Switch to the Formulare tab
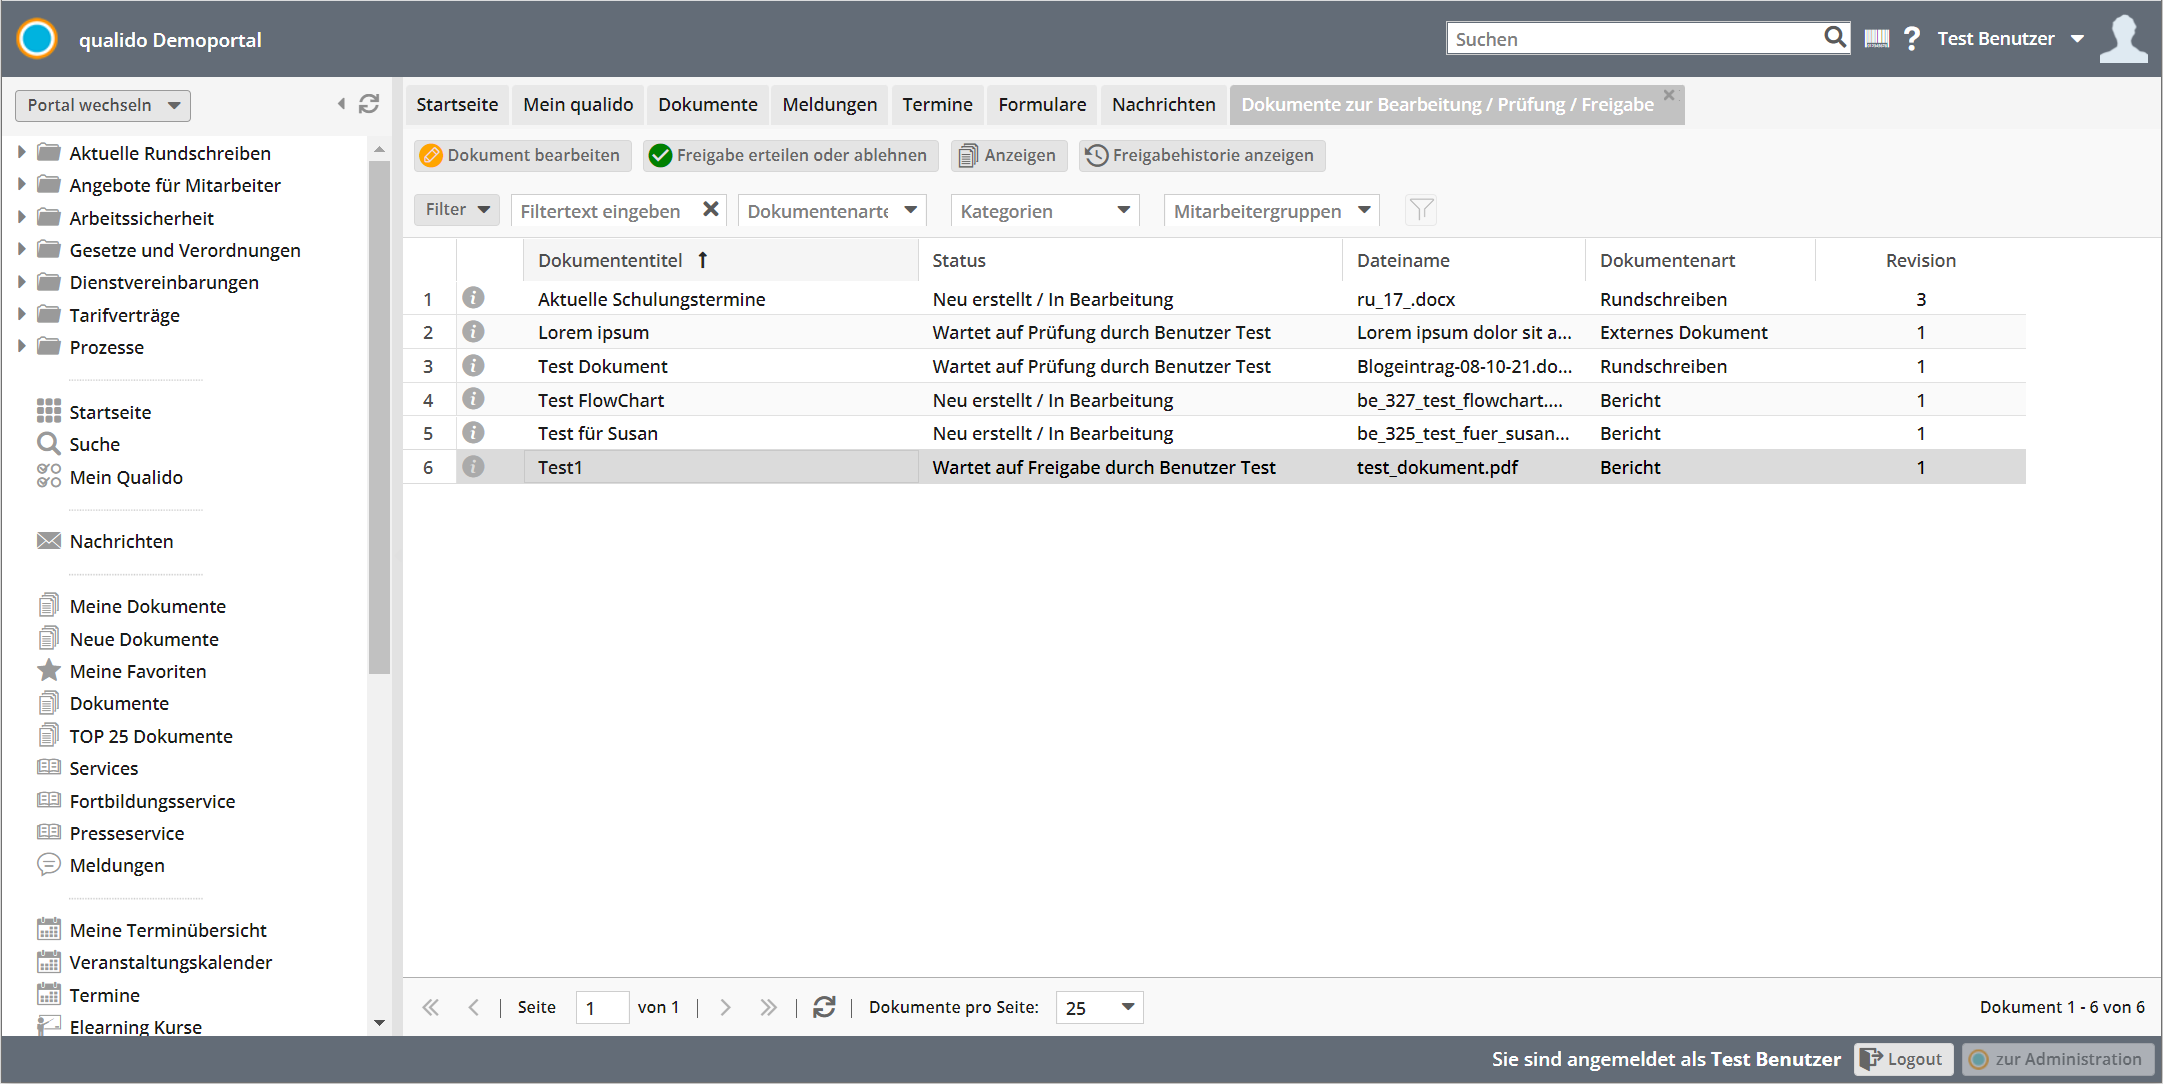This screenshot has height=1084, width=2163. [x=1041, y=105]
